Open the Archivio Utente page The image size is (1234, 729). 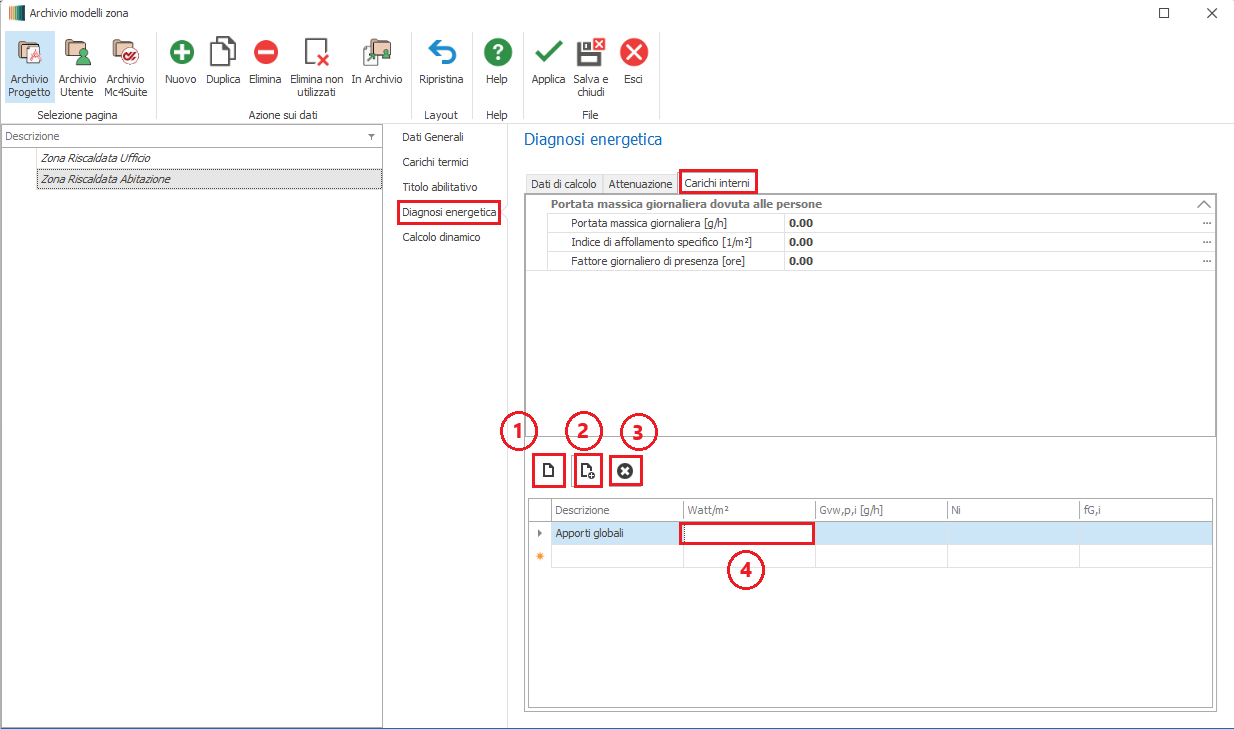click(x=77, y=66)
